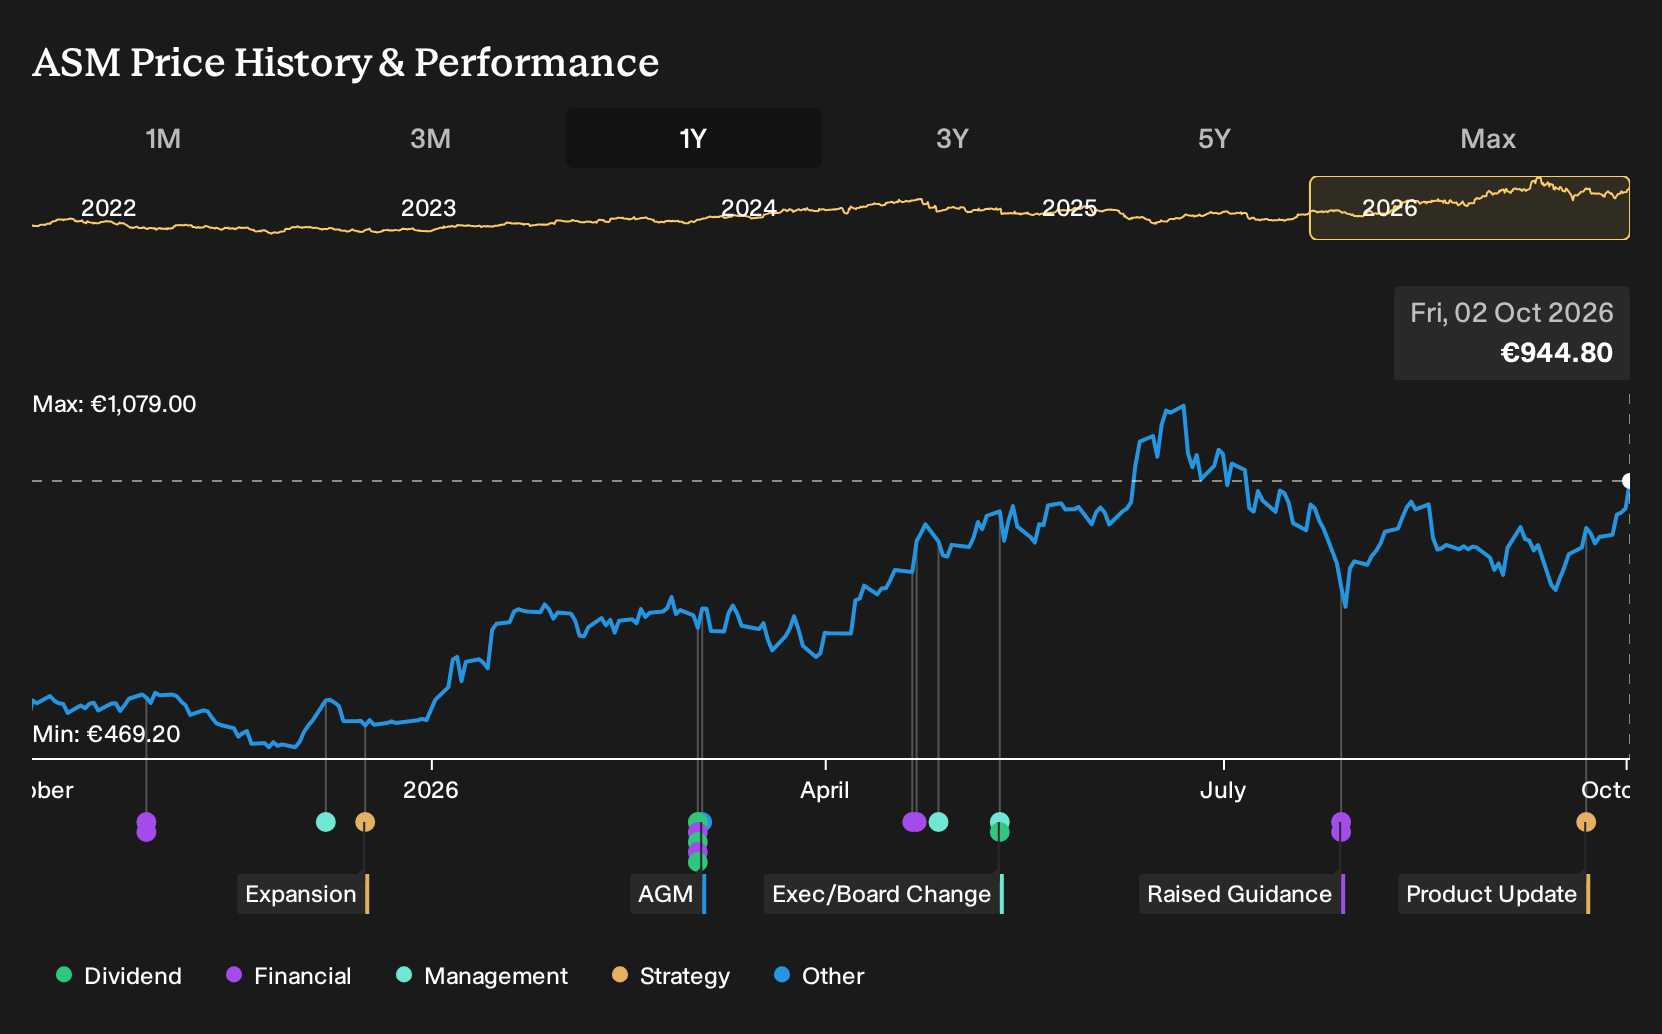The width and height of the screenshot is (1662, 1034).
Task: Click the Max: €1,079.00 label
Action: coord(114,404)
